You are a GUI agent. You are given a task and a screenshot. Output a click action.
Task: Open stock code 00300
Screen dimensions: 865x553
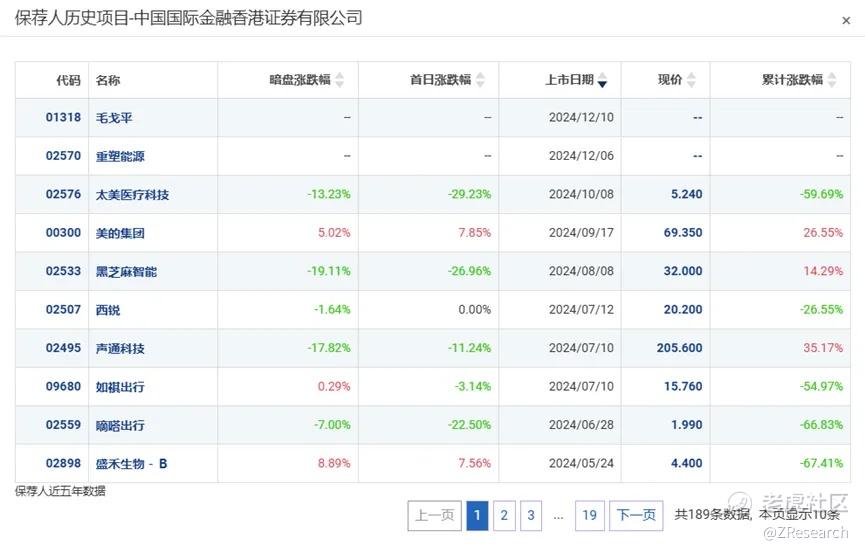[63, 233]
